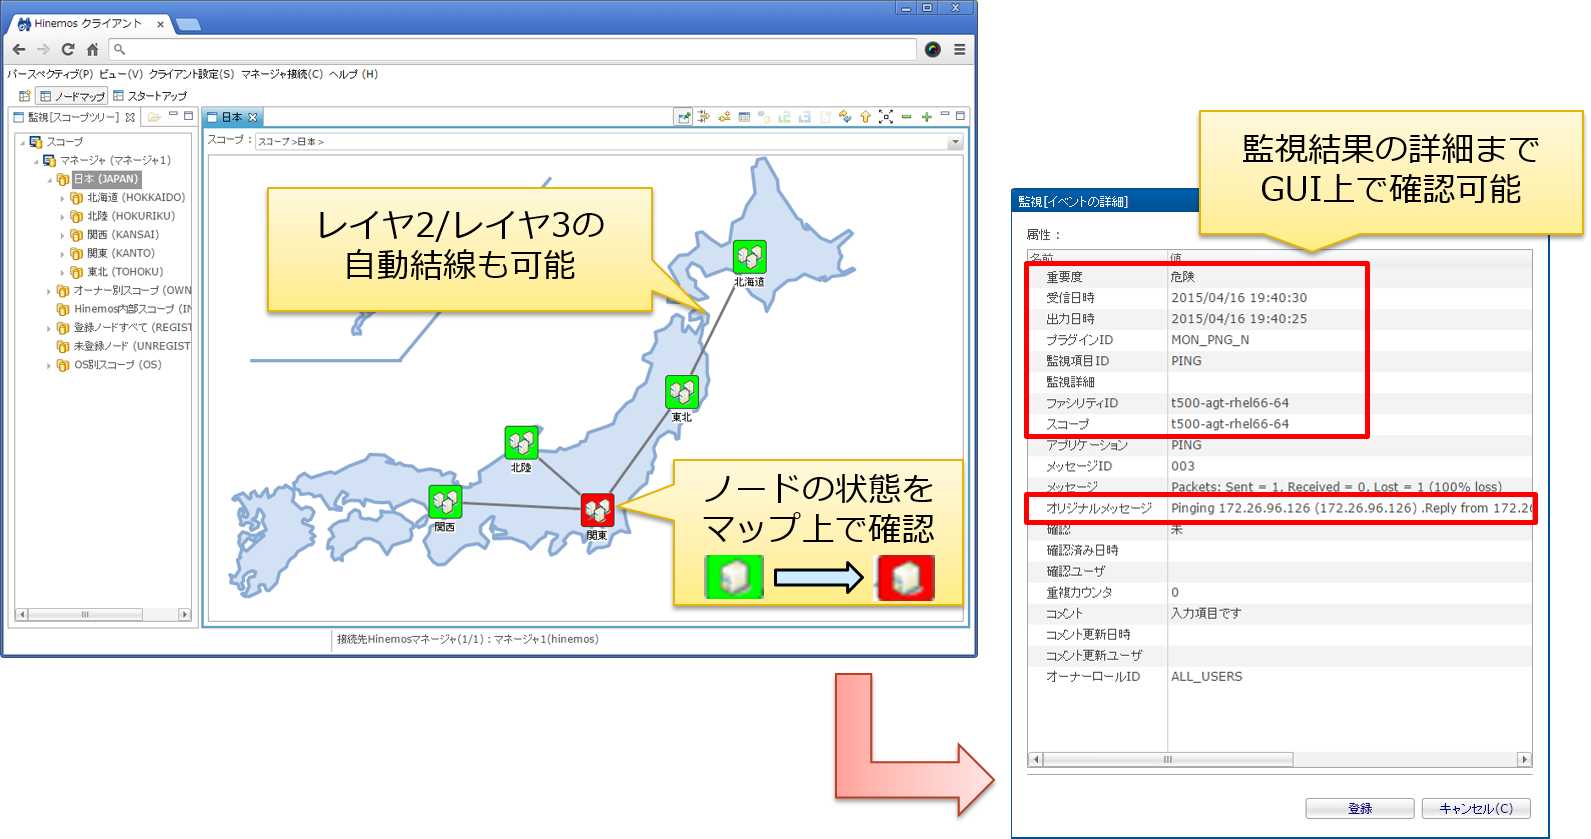Collapse the マネージャ (マネージャ1) tree node
This screenshot has width=1591, height=839.
click(x=37, y=160)
